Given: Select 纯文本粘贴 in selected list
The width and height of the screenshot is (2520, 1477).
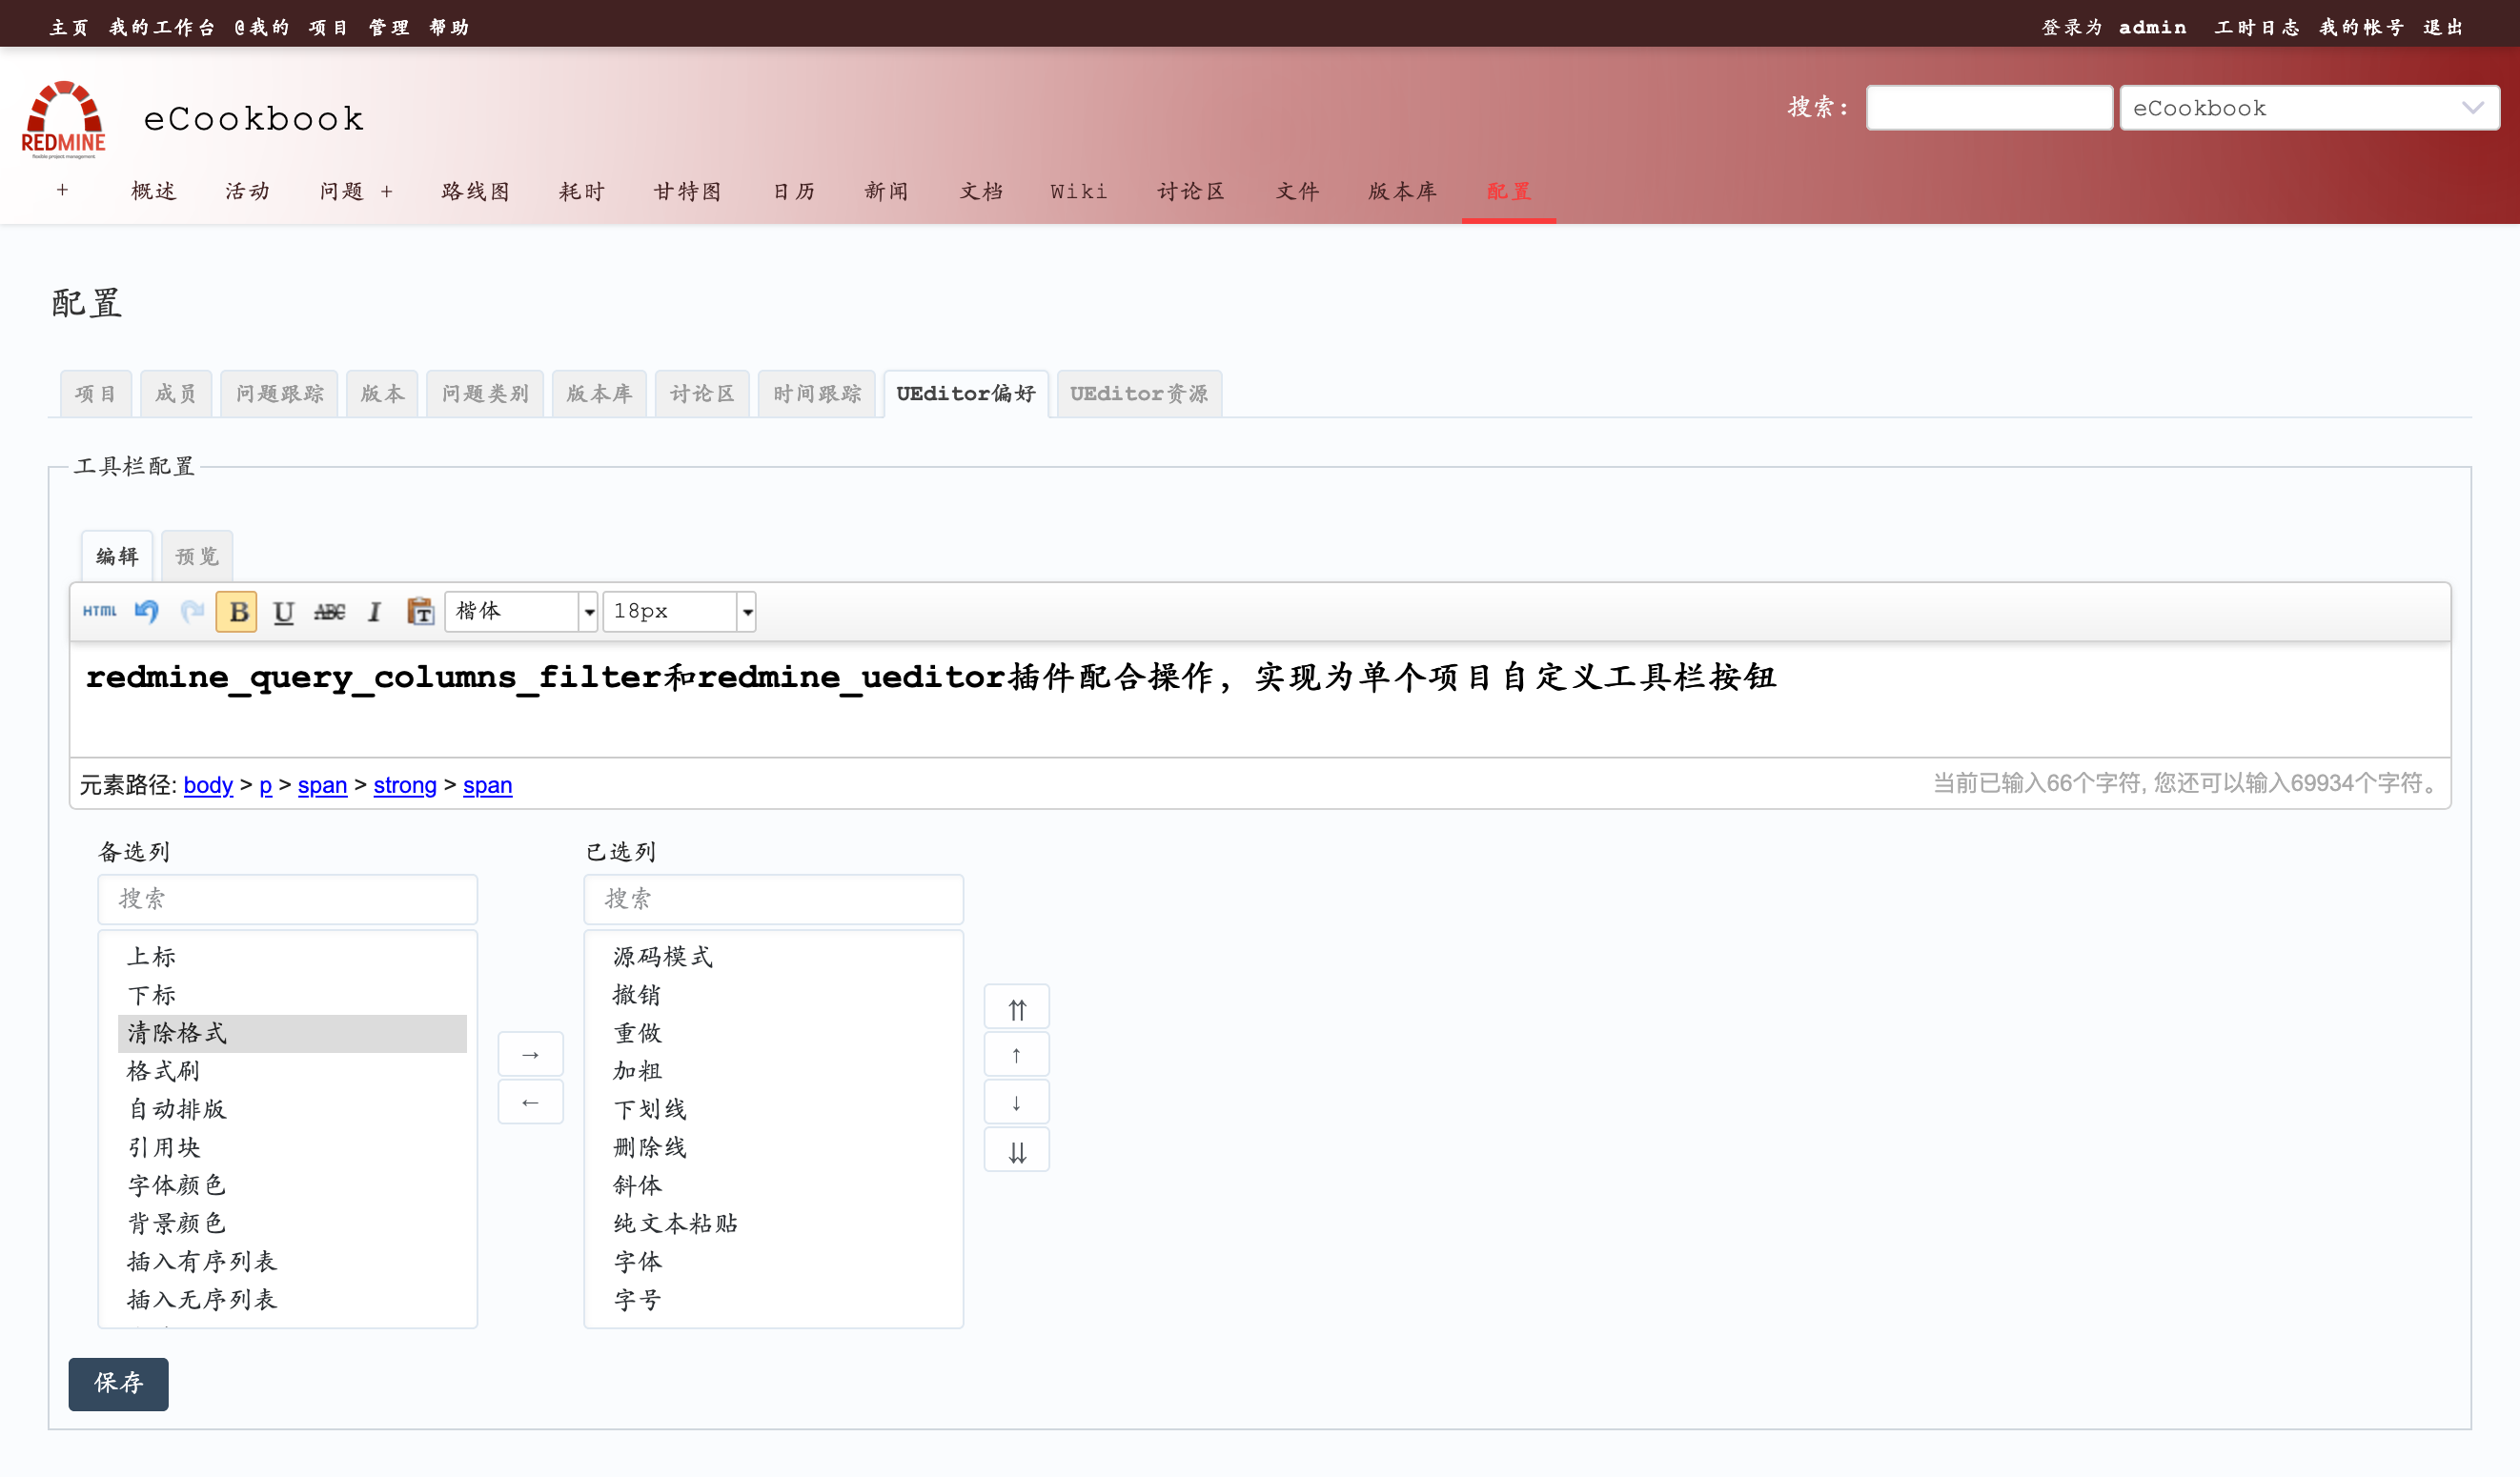Looking at the screenshot, I should click(x=778, y=1223).
